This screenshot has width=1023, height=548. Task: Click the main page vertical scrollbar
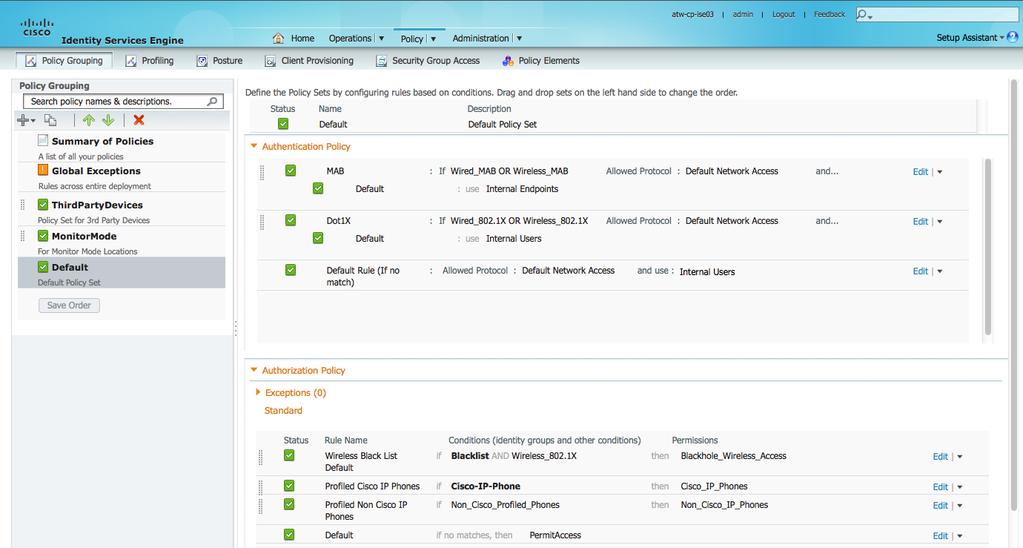[1014, 294]
